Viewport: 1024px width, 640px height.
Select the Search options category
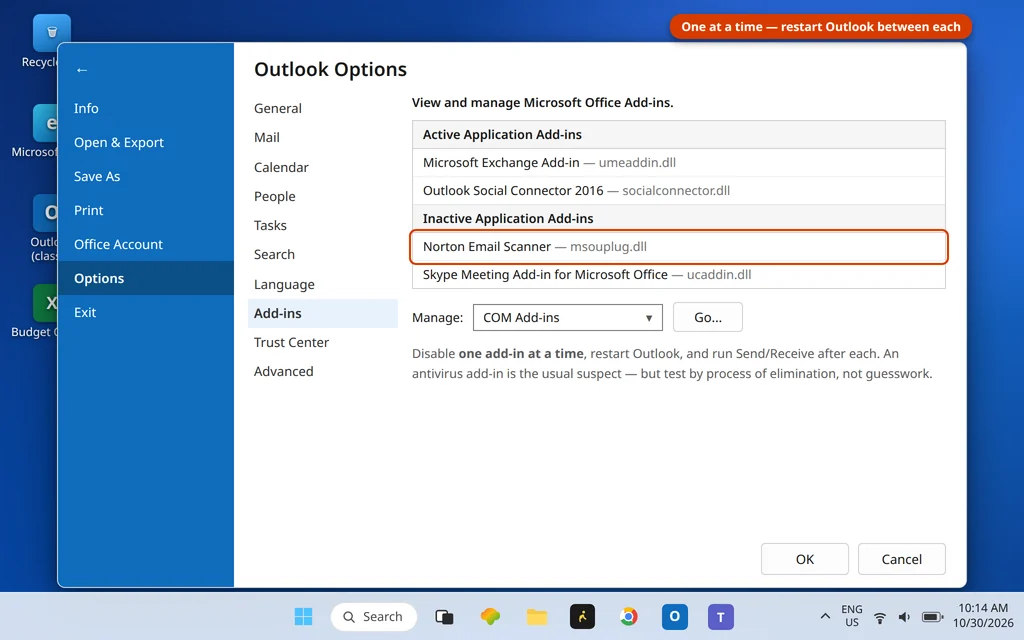(x=323, y=255)
